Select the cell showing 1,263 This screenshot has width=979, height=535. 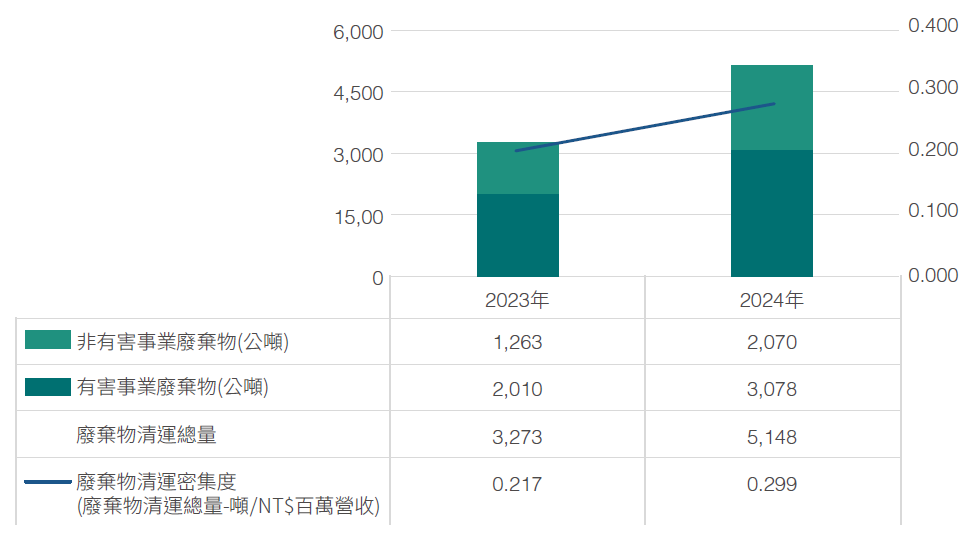517,342
